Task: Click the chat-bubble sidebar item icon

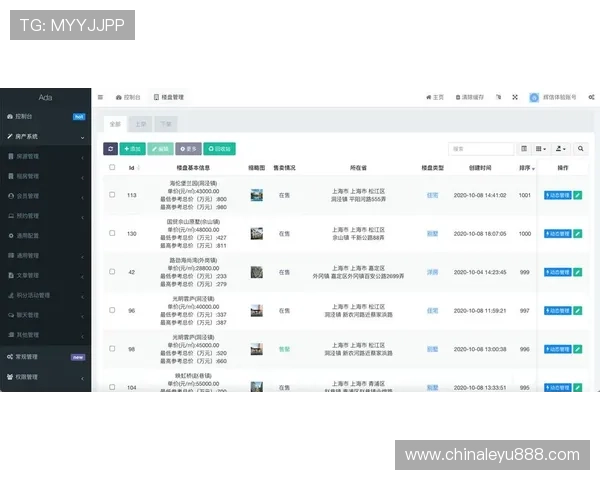Action: 11,315
